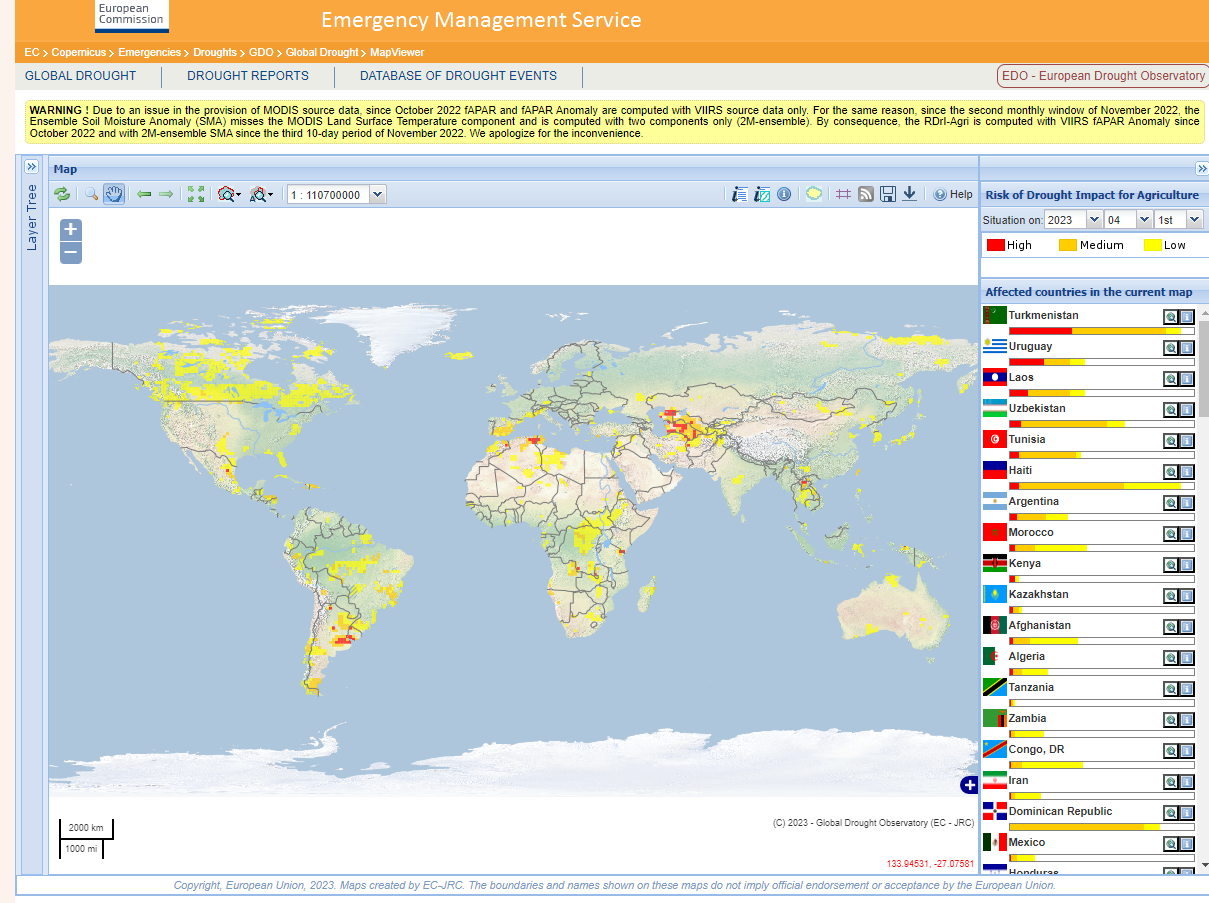Screen dimensions: 1209x903
Task: Click the download arrow icon
Action: [909, 194]
